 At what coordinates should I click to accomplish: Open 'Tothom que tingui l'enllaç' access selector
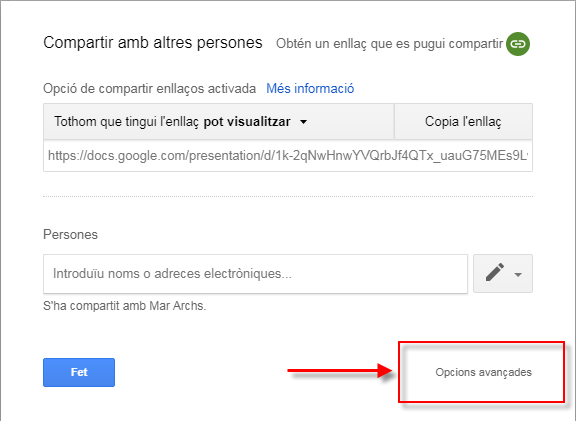[219, 122]
